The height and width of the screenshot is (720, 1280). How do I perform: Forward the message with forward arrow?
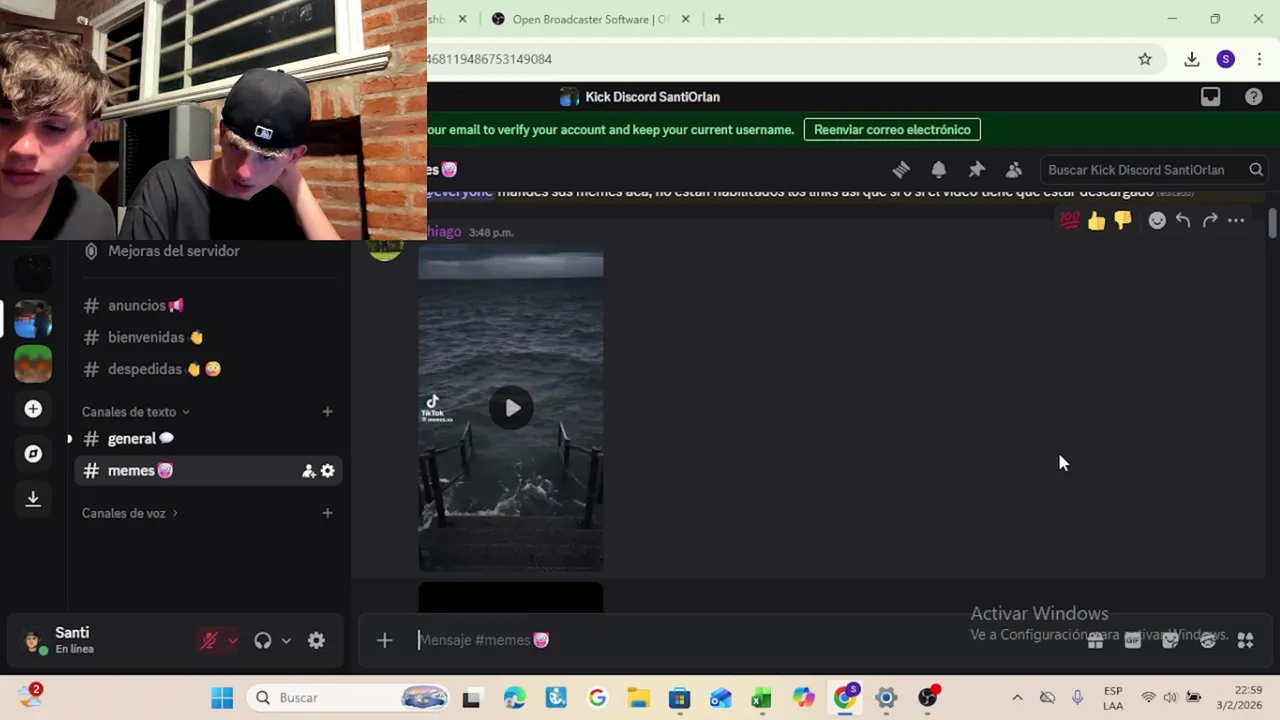coord(1210,221)
